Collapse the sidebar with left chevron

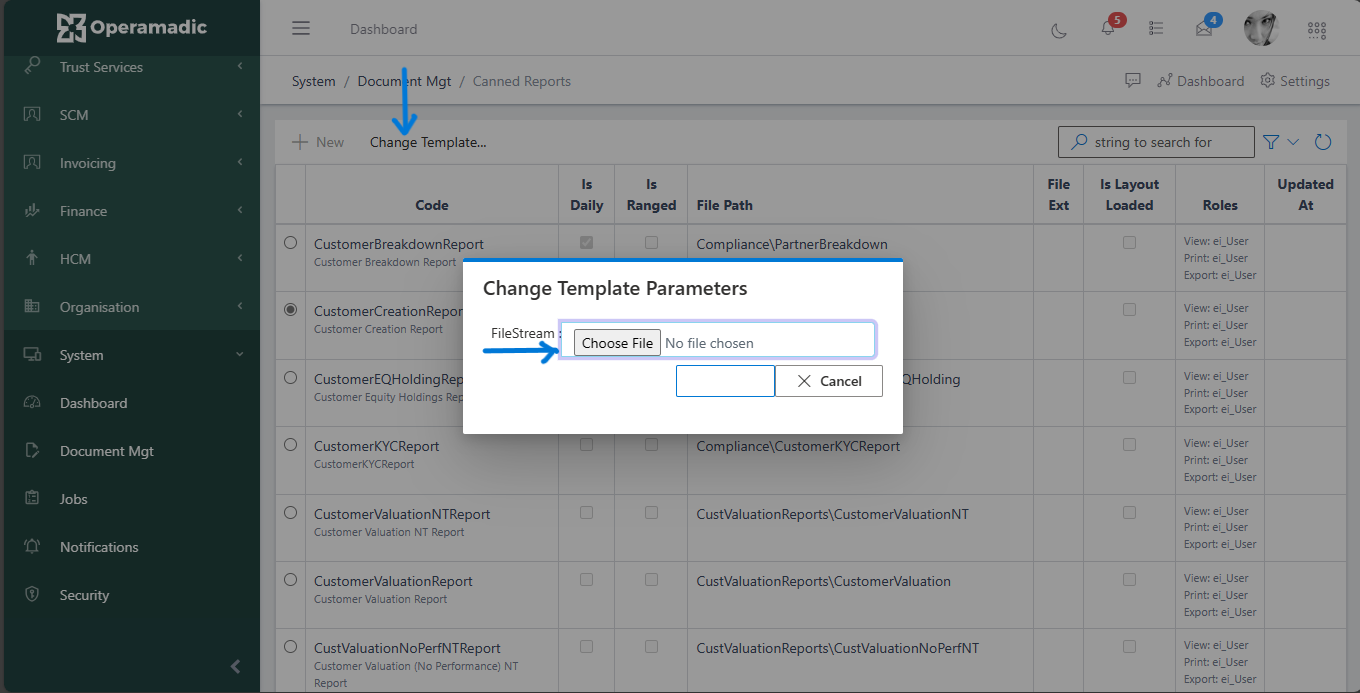pyautogui.click(x=236, y=666)
